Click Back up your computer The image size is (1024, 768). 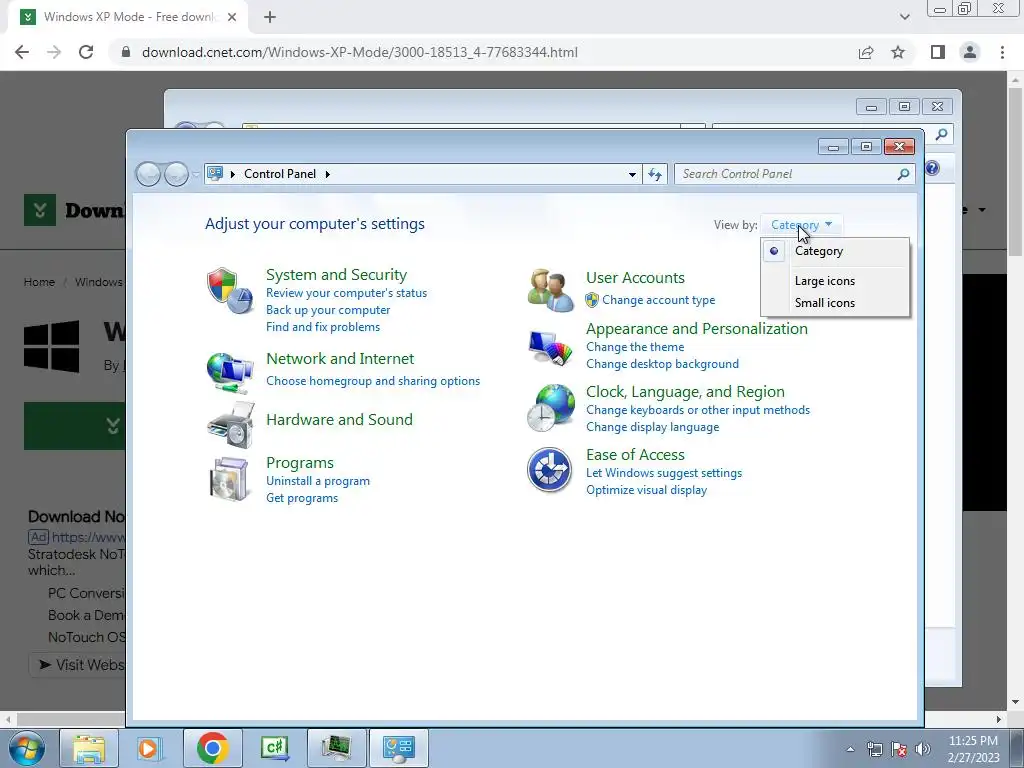[328, 310]
